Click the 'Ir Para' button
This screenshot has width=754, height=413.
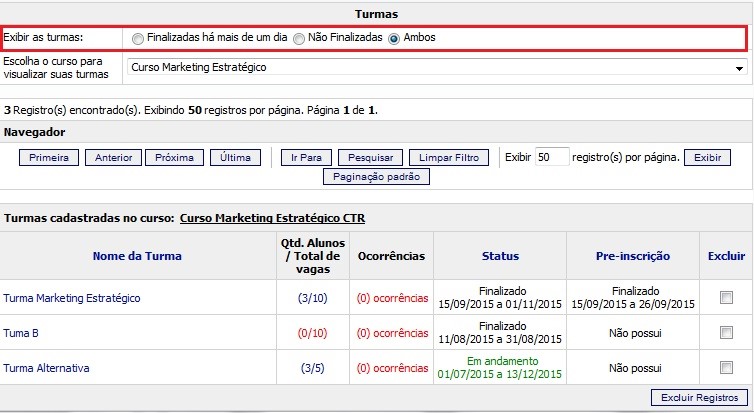pyautogui.click(x=306, y=158)
